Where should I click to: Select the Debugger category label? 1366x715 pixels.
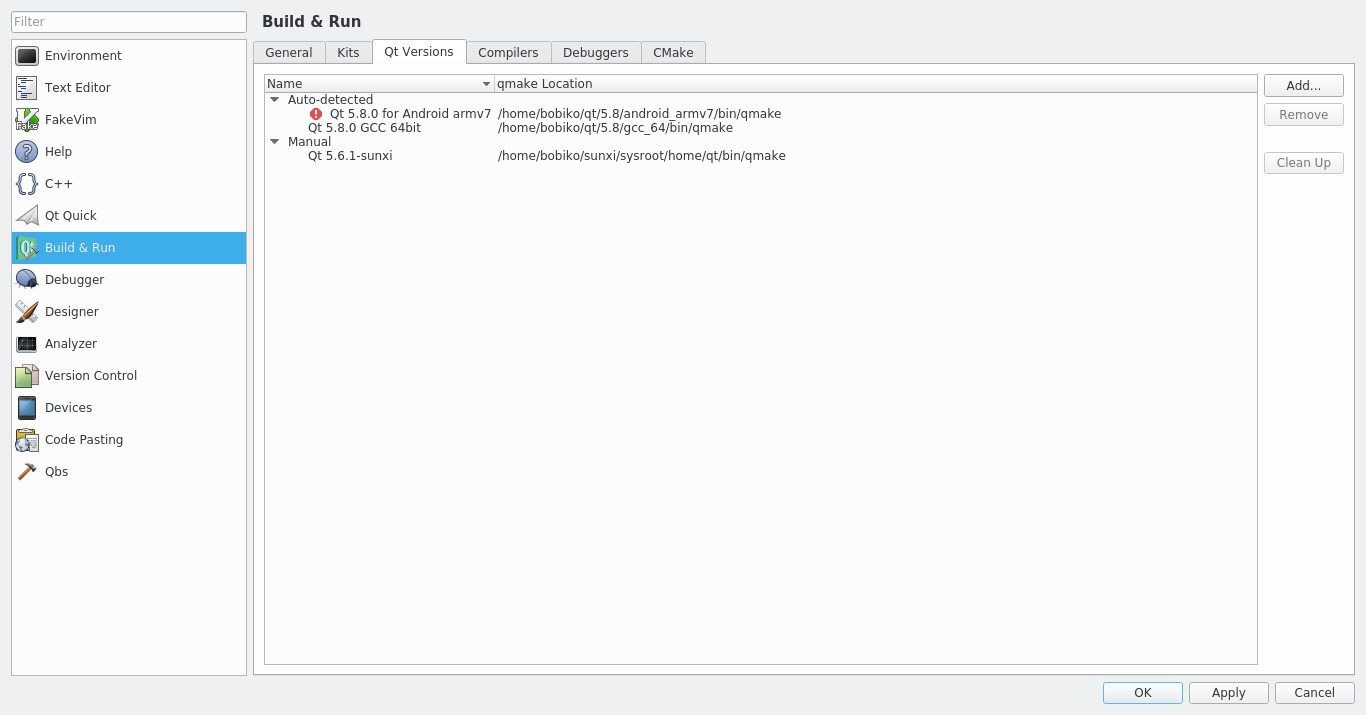74,280
